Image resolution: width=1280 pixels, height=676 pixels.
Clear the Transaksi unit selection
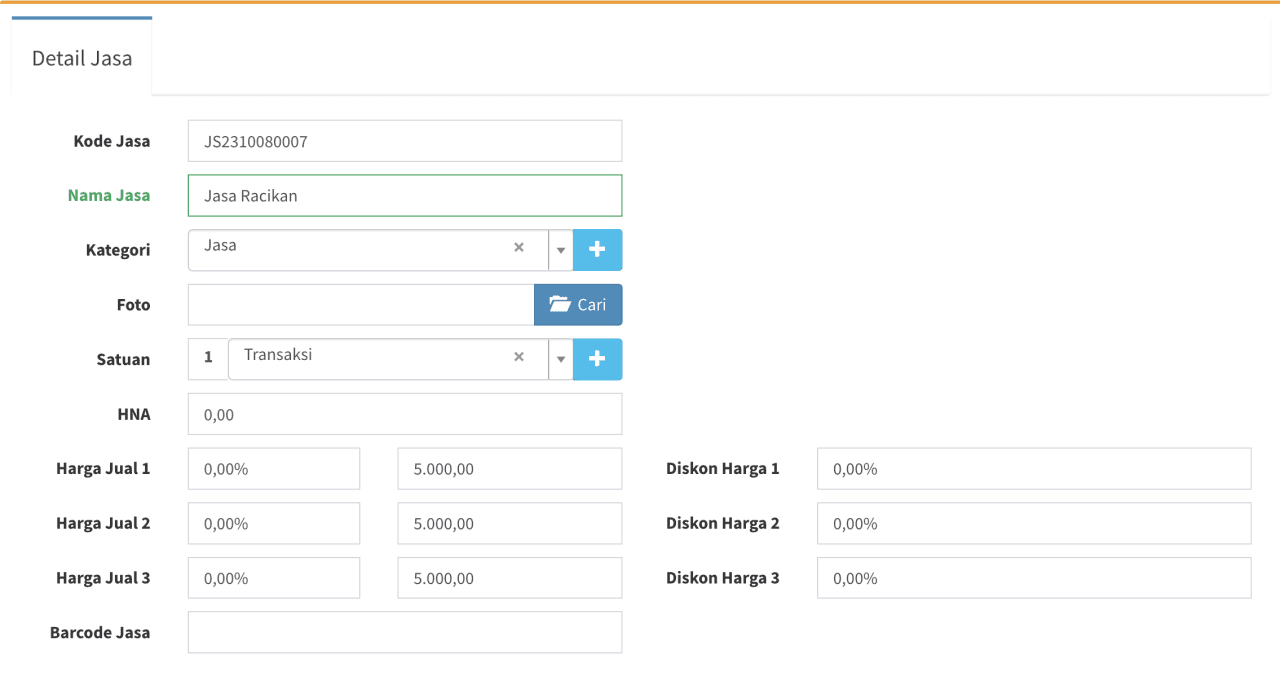pyautogui.click(x=518, y=357)
